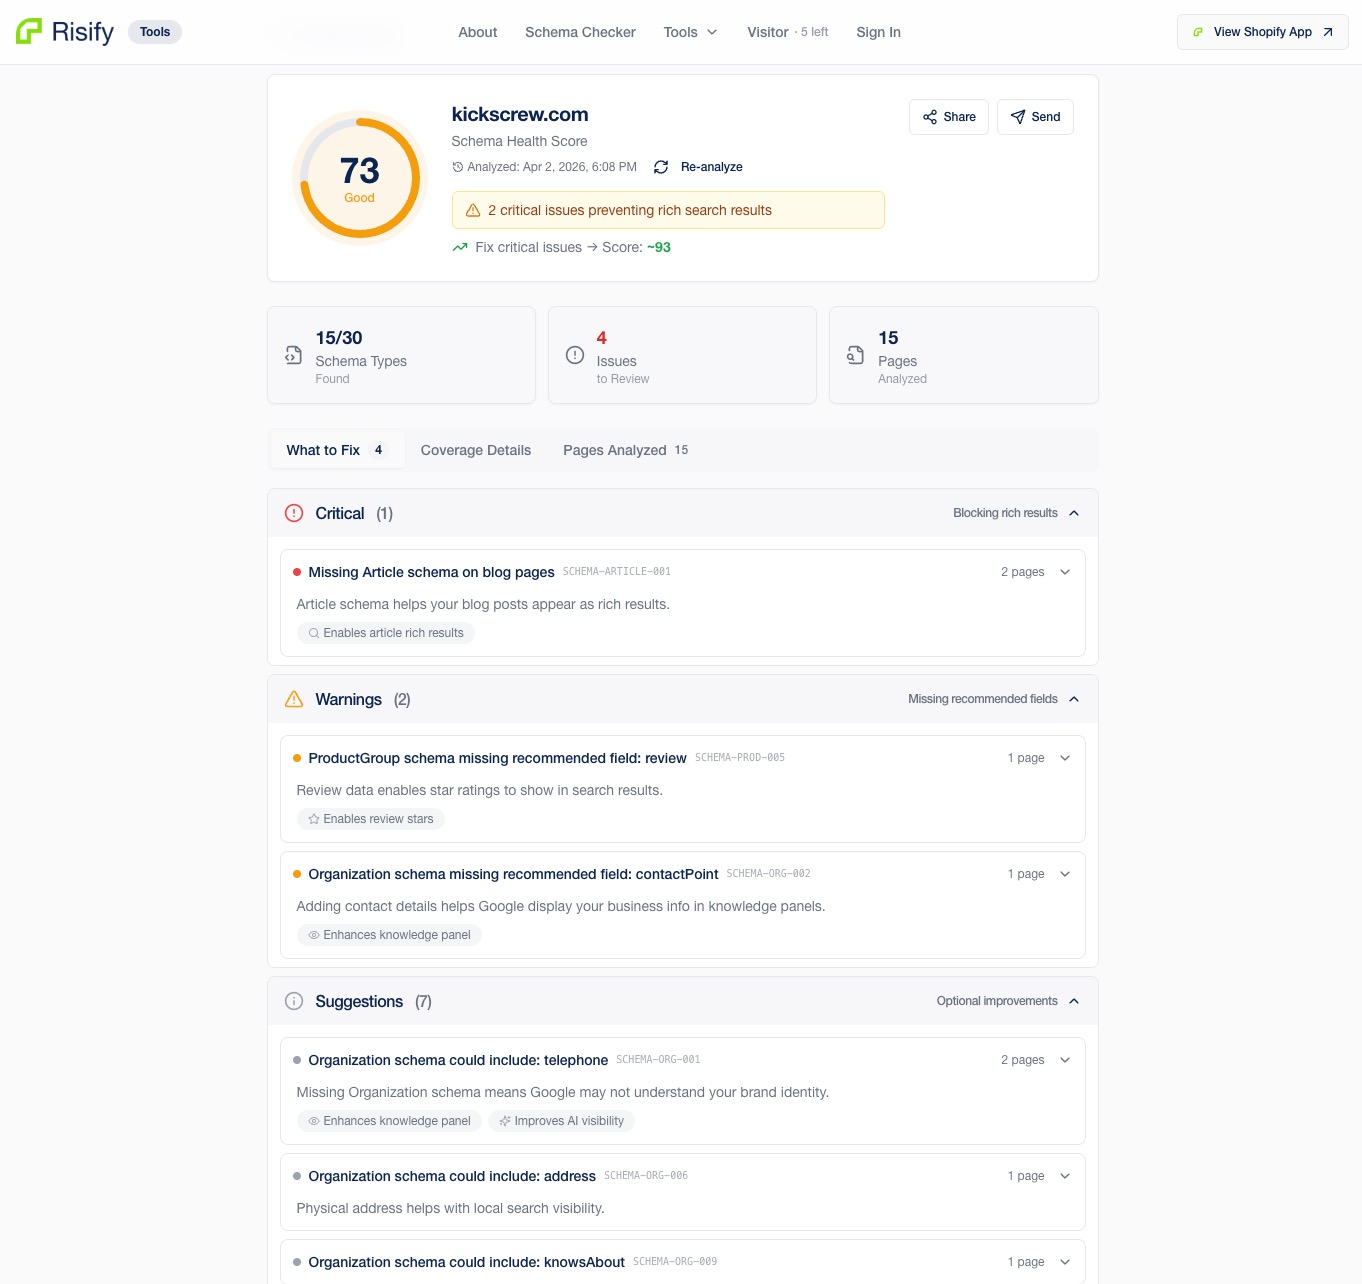1362x1284 pixels.
Task: Click the Schema Types code-file icon
Action: click(x=293, y=355)
